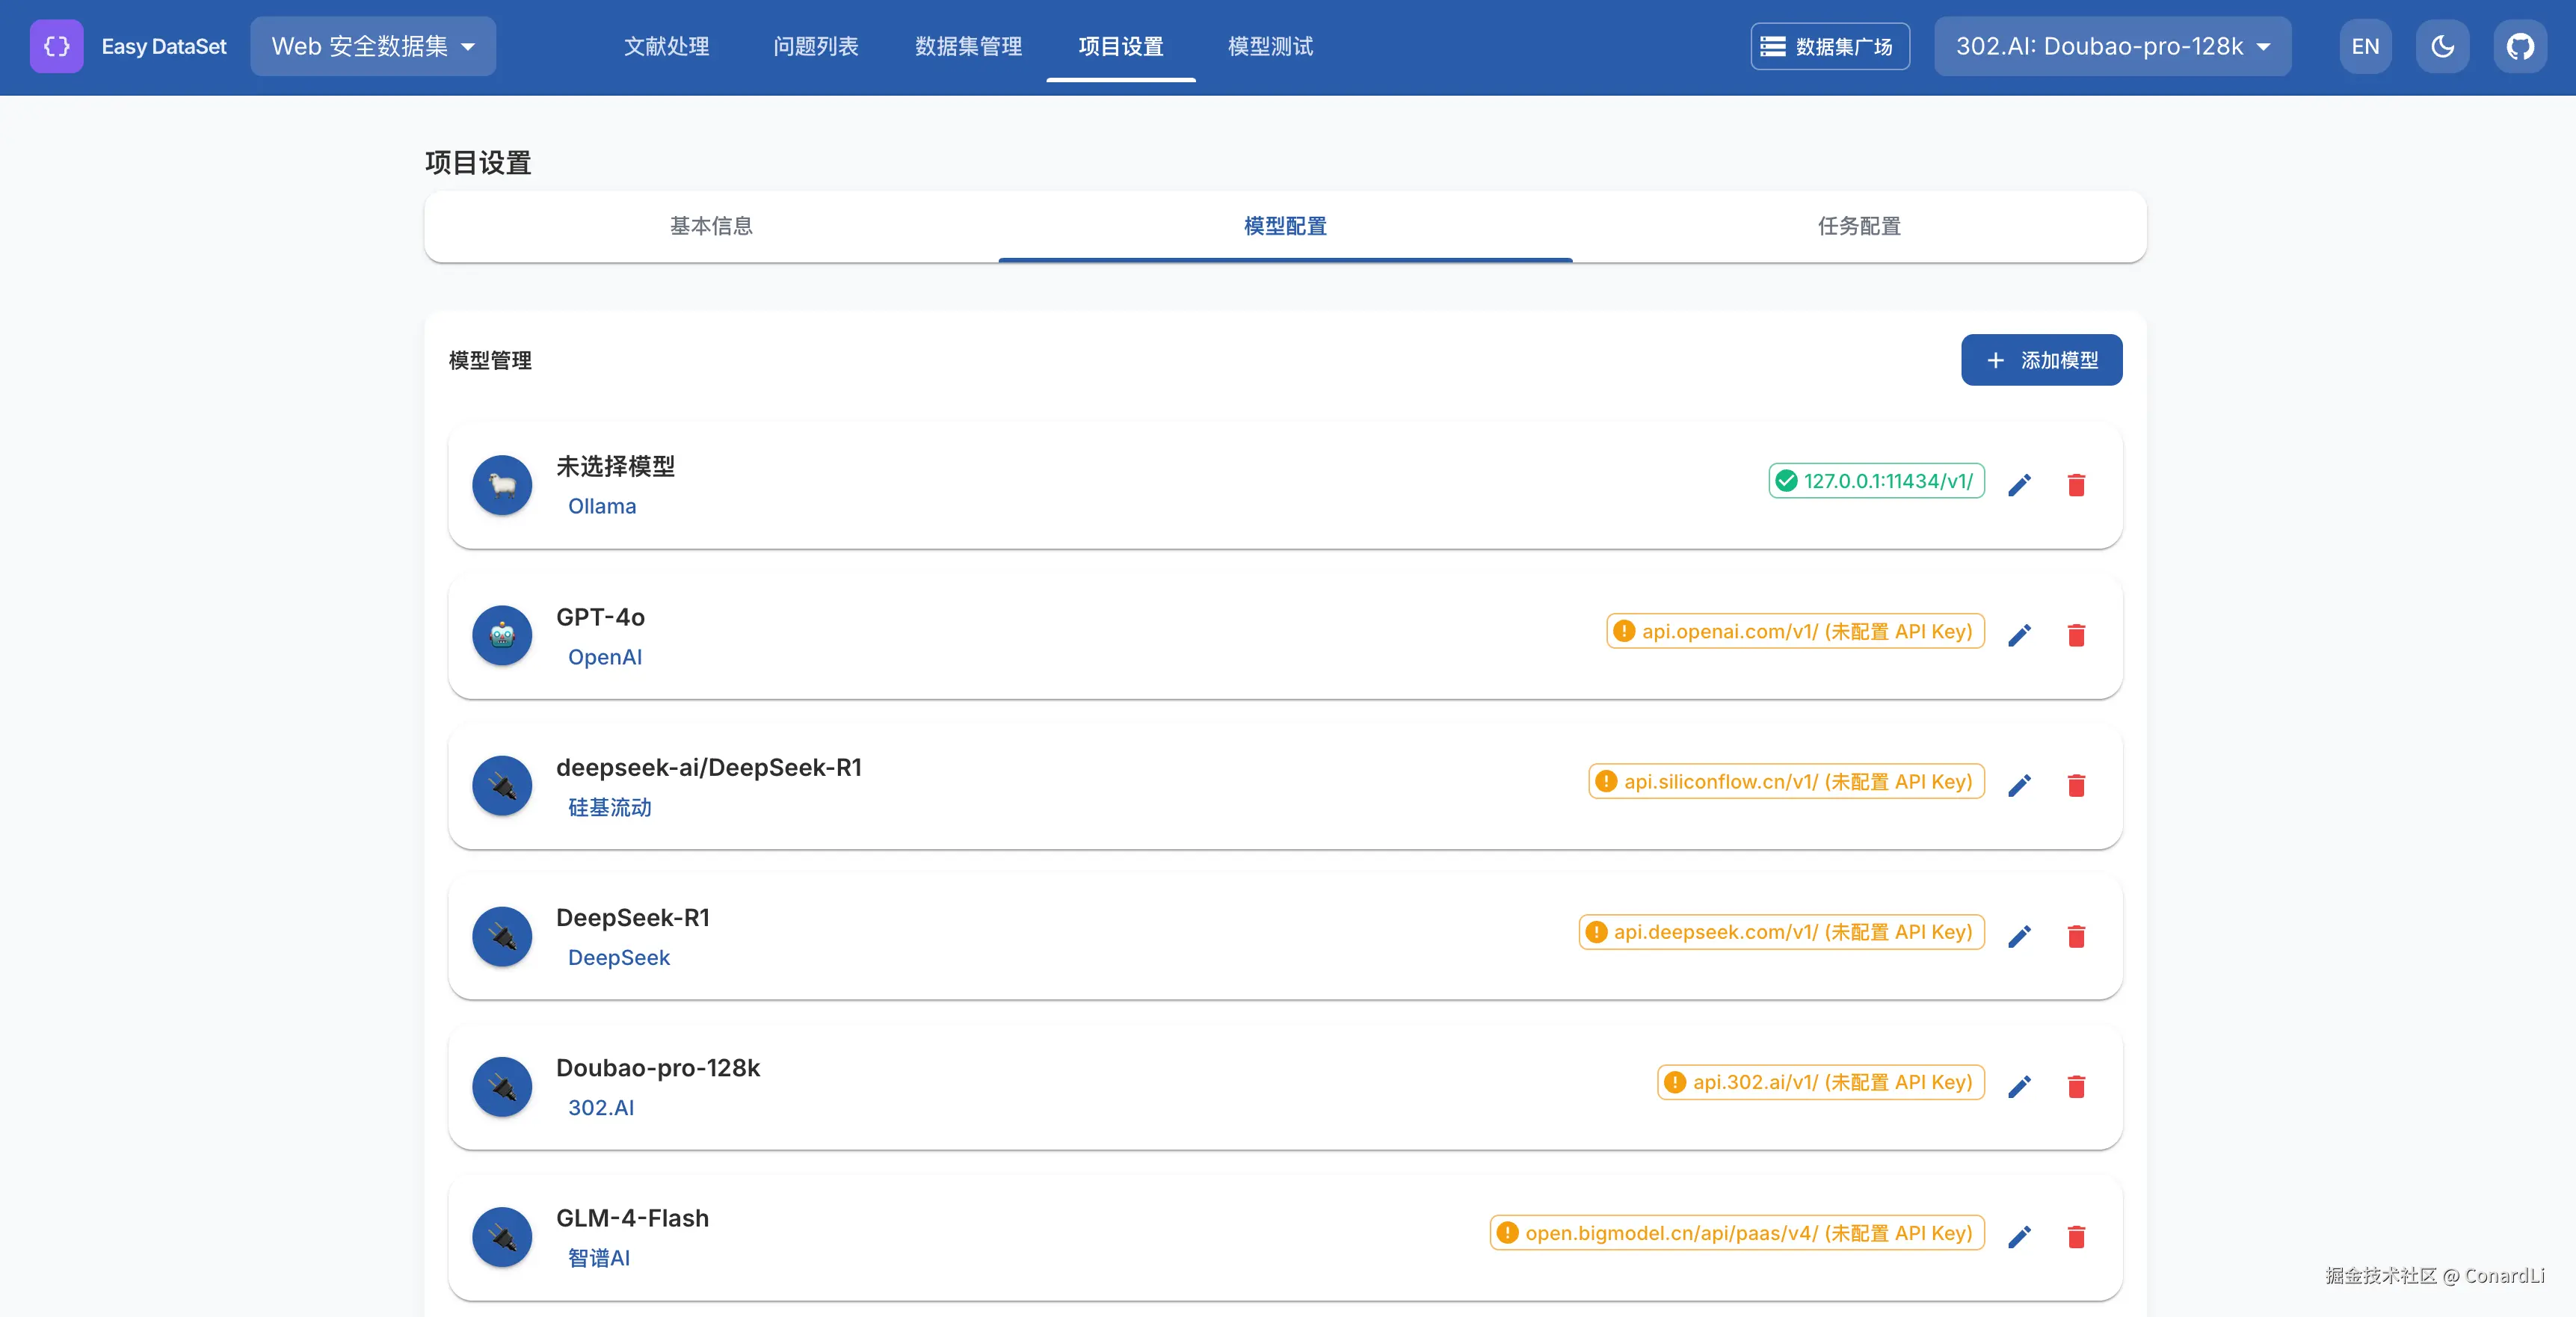2576x1317 pixels.
Task: Click the api.openai.com endpoint warning chip
Action: [x=1795, y=631]
